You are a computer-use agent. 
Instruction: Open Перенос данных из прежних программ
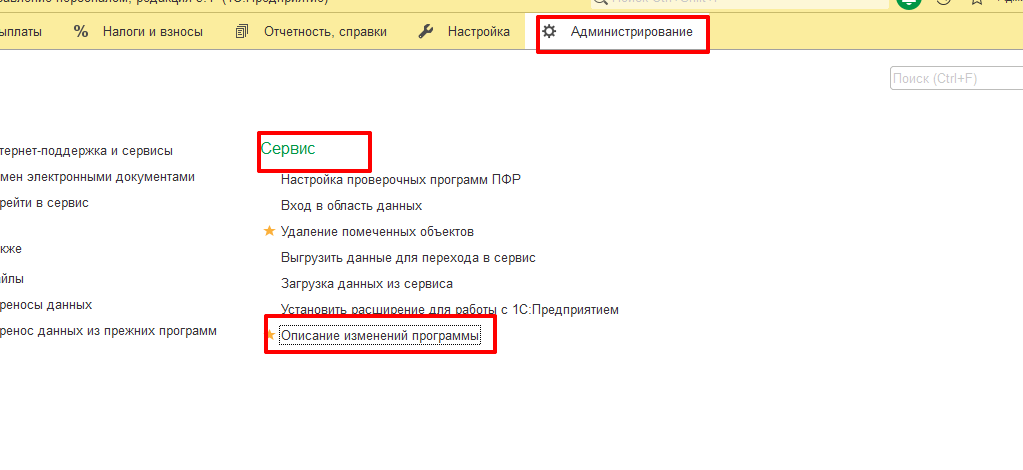pyautogui.click(x=108, y=331)
